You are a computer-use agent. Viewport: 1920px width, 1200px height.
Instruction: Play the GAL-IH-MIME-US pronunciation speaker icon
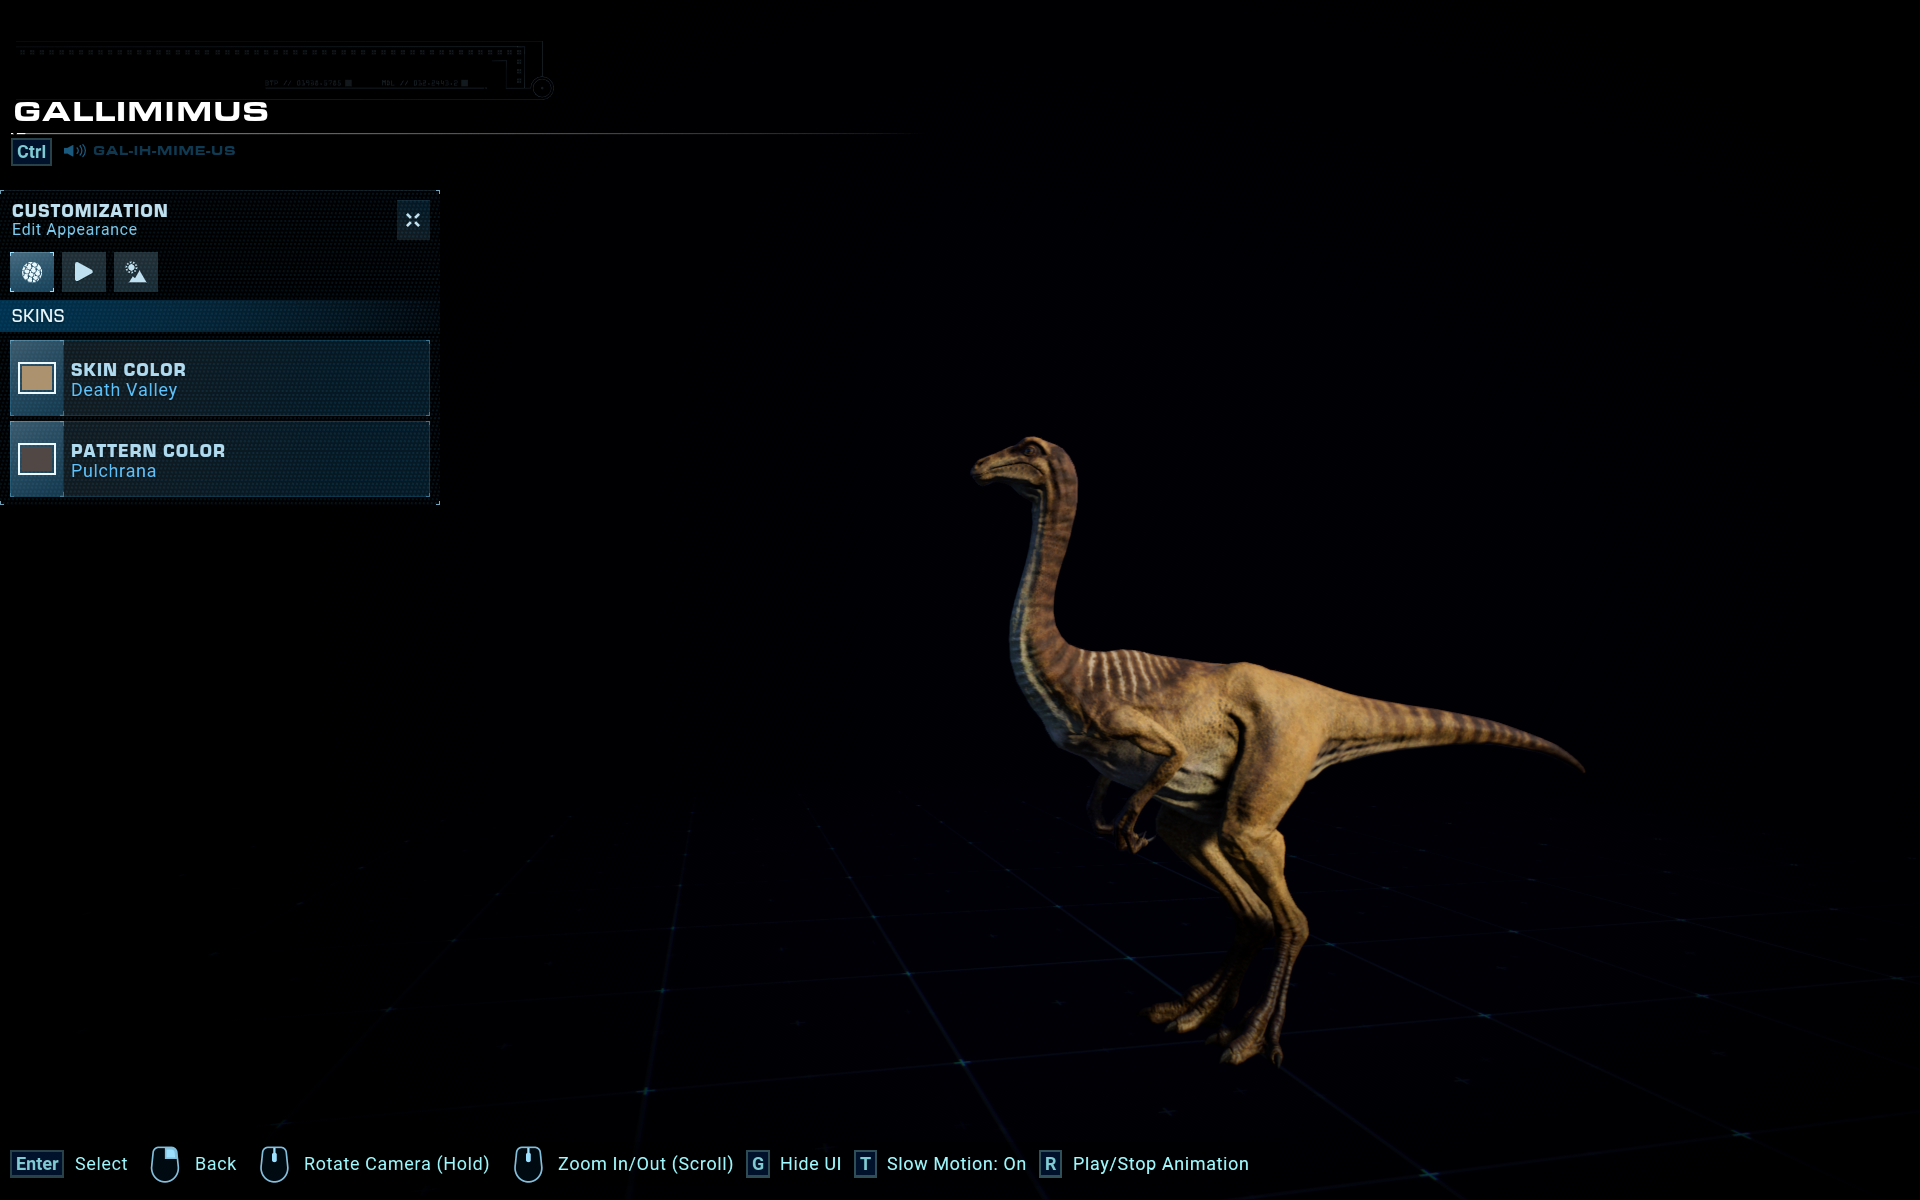pyautogui.click(x=75, y=151)
